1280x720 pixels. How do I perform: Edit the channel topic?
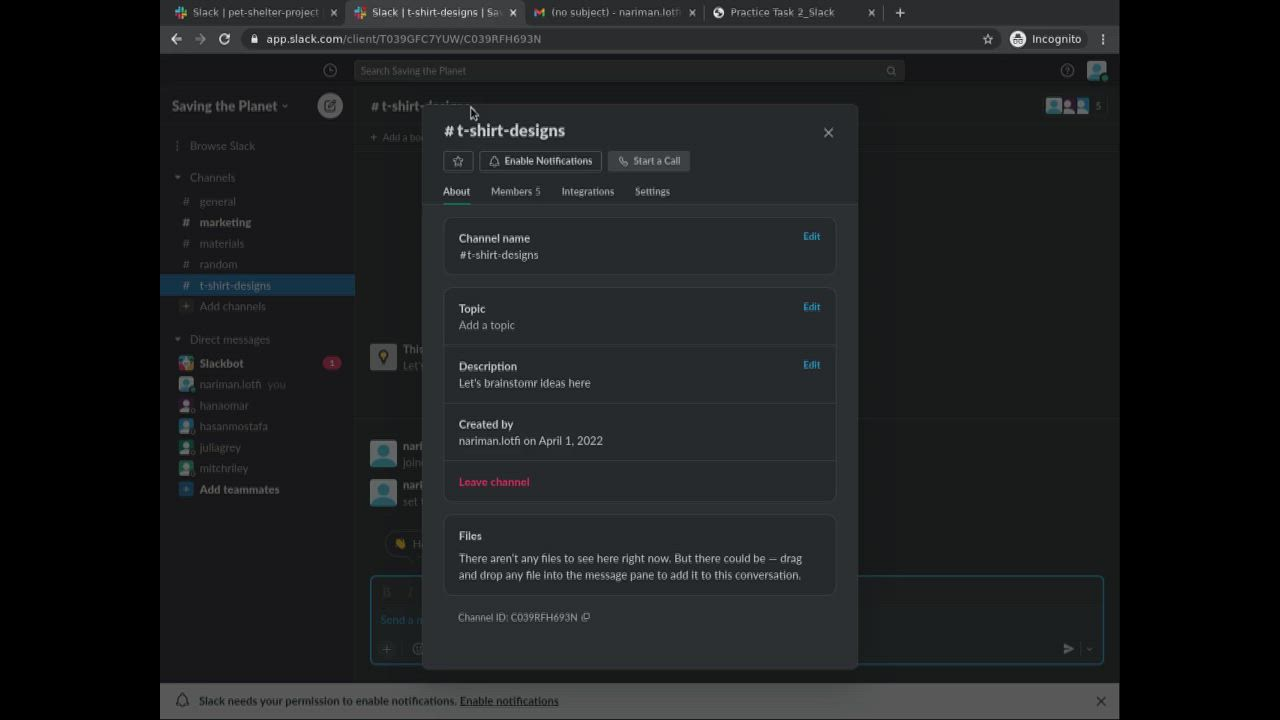[811, 307]
